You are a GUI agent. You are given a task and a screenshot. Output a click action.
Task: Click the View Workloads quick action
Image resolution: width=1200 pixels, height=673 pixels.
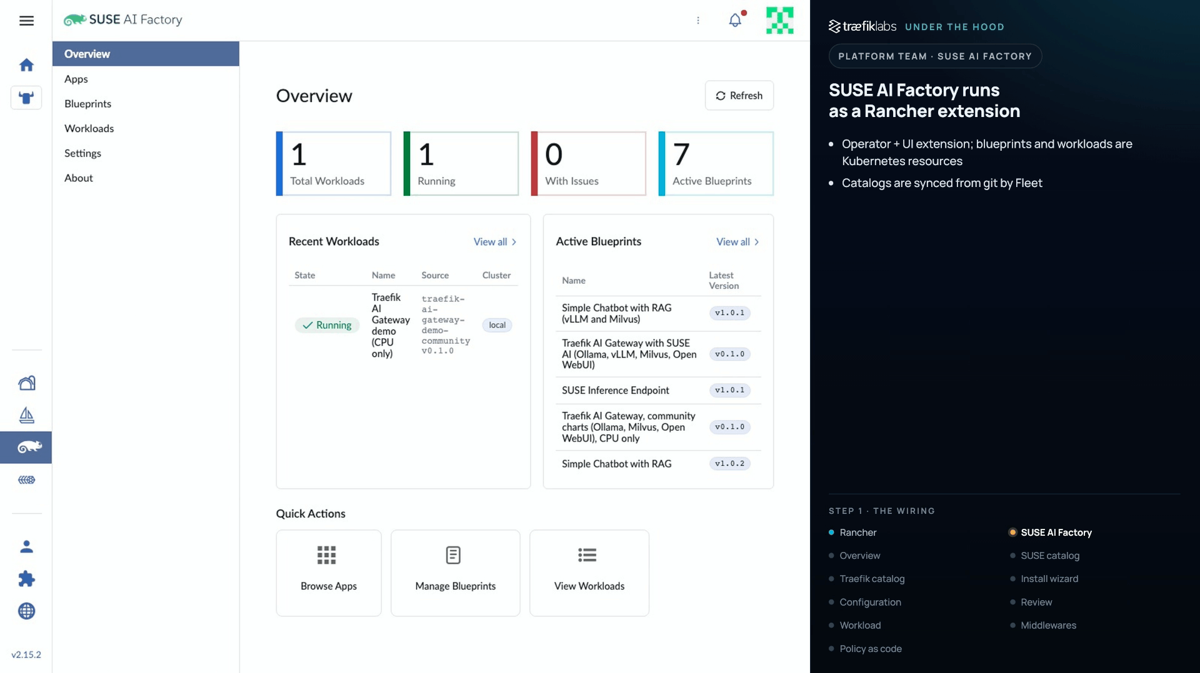pyautogui.click(x=589, y=573)
